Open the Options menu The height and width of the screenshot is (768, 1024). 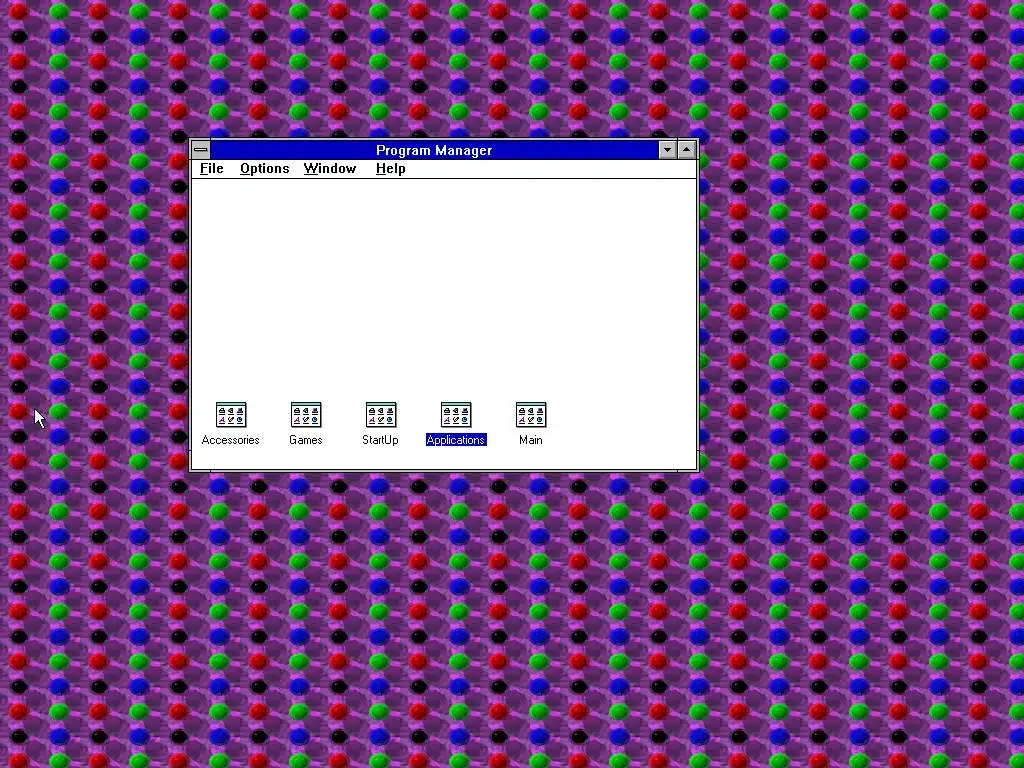pos(264,168)
